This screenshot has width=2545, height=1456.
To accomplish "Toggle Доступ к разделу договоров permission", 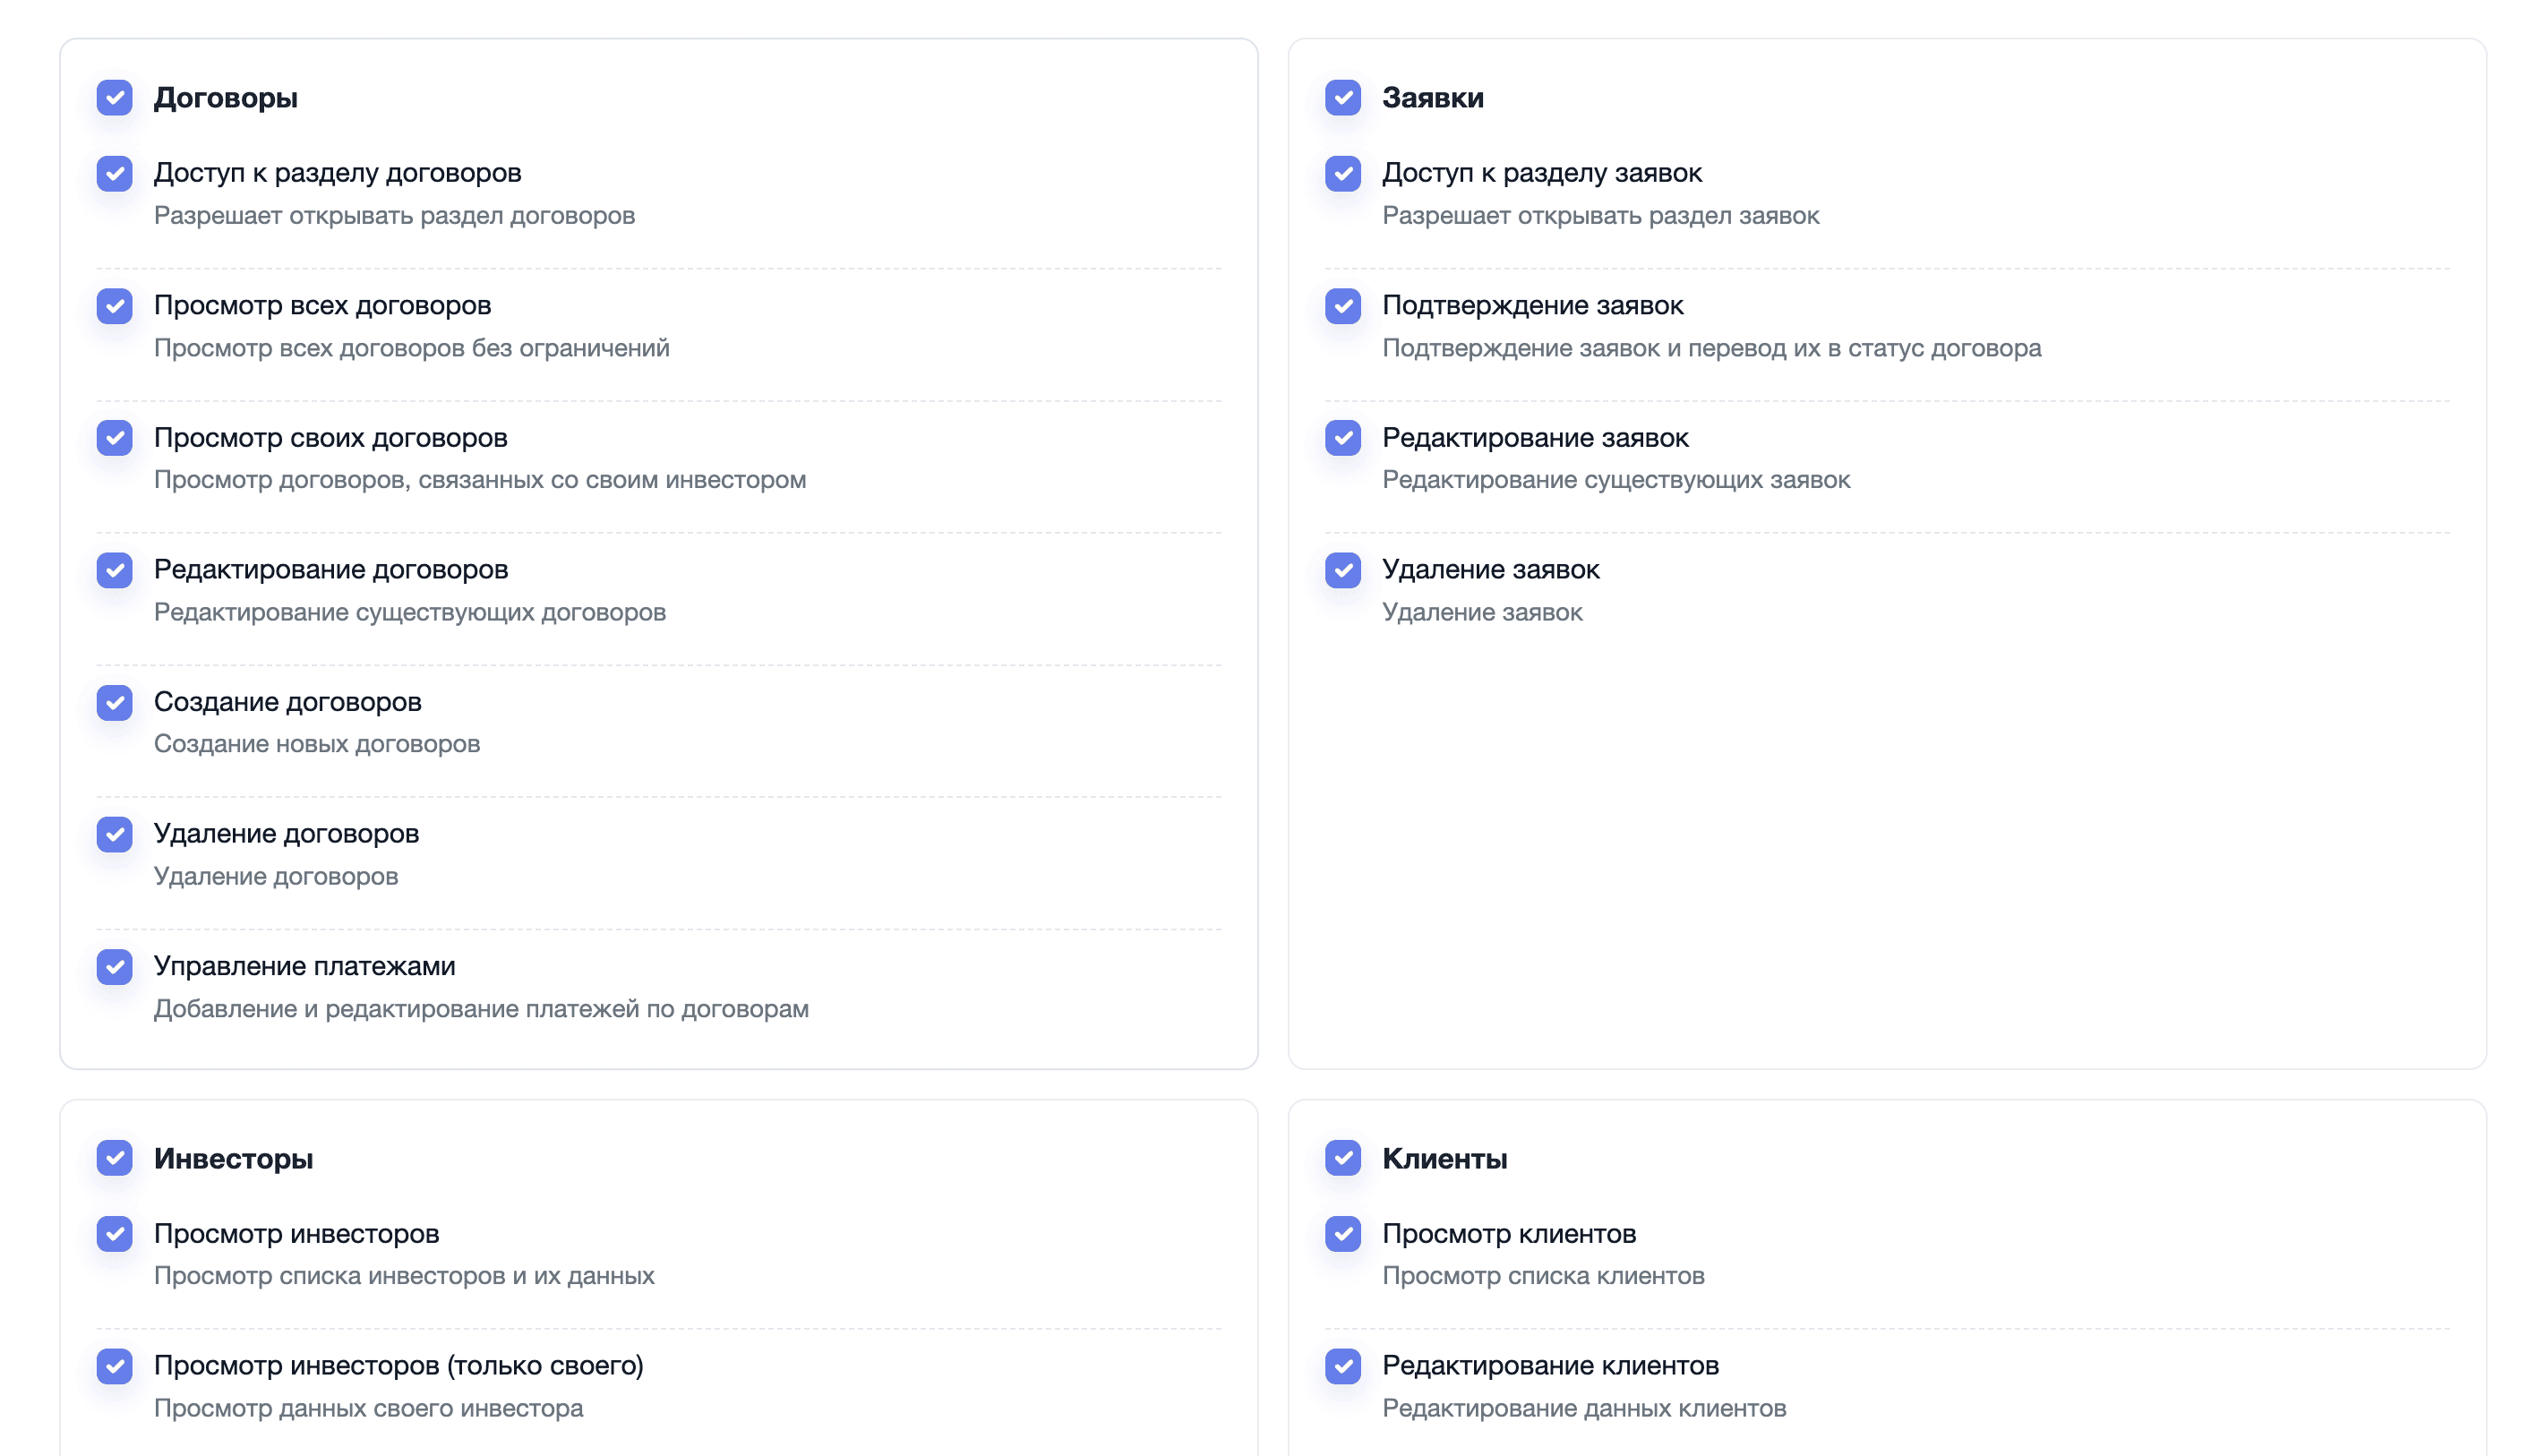I will (x=114, y=173).
